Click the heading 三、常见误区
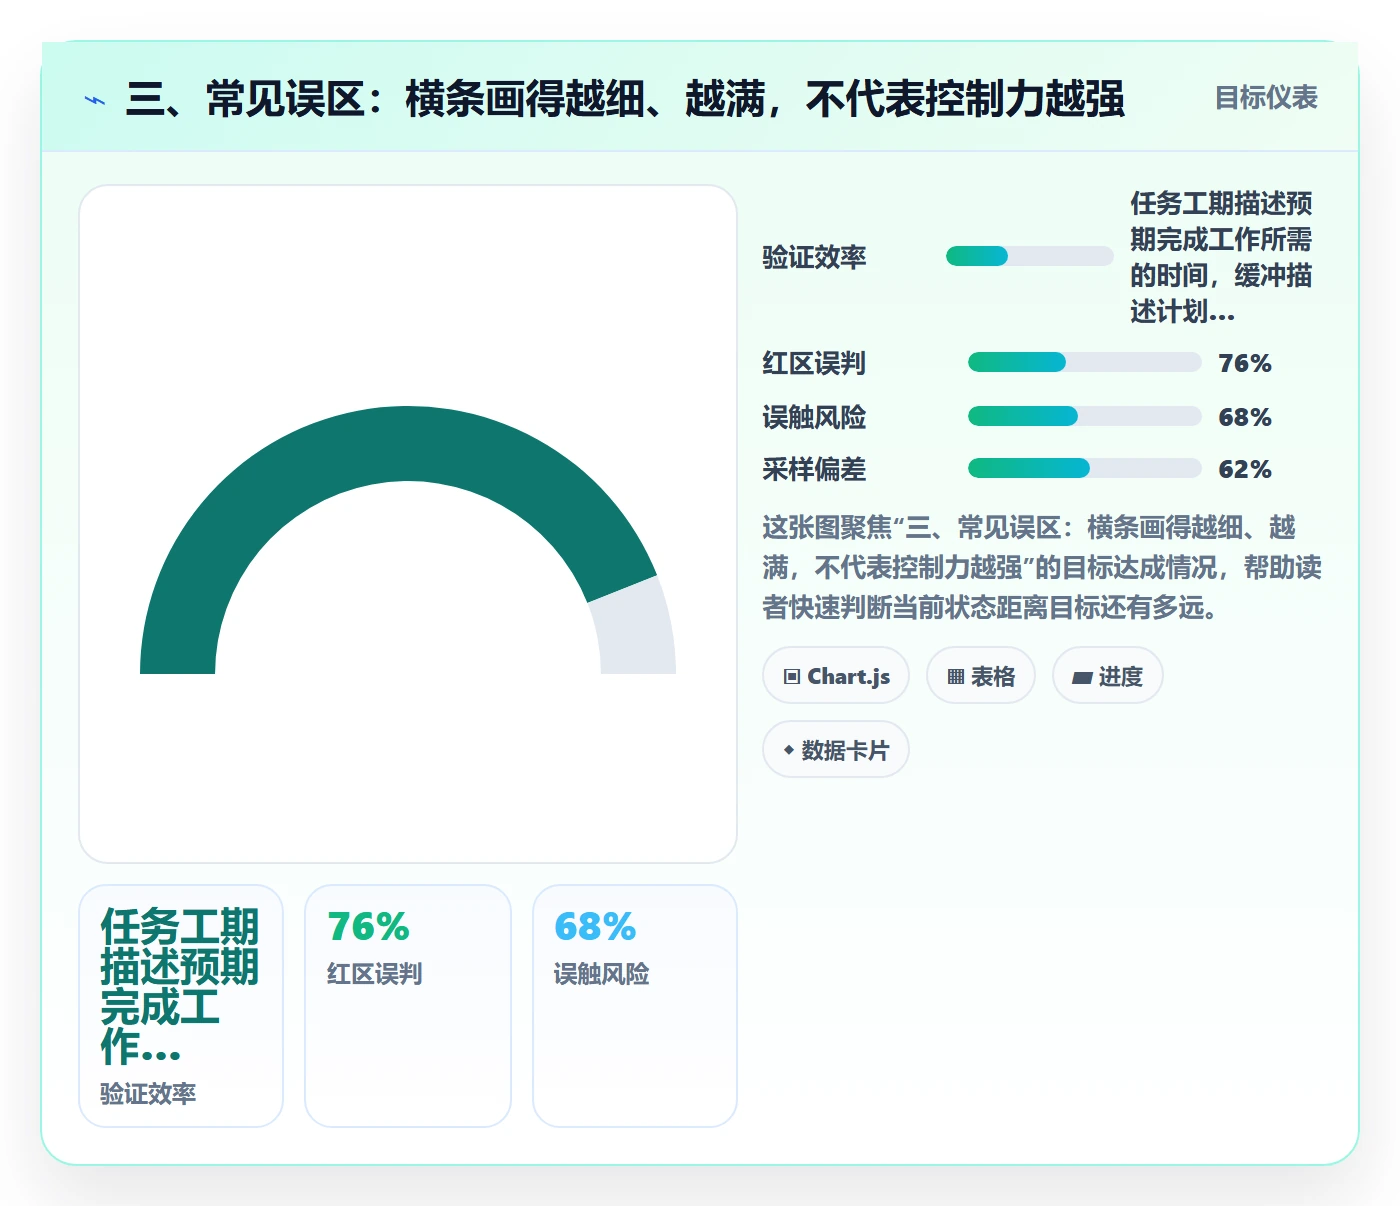 tap(625, 99)
